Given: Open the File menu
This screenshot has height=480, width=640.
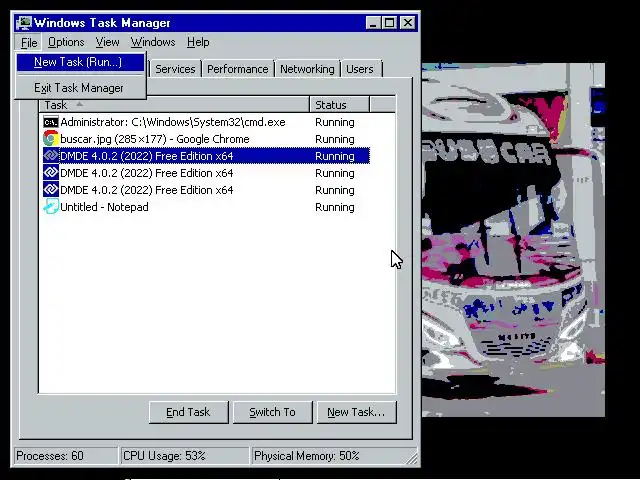Looking at the screenshot, I should tap(29, 42).
